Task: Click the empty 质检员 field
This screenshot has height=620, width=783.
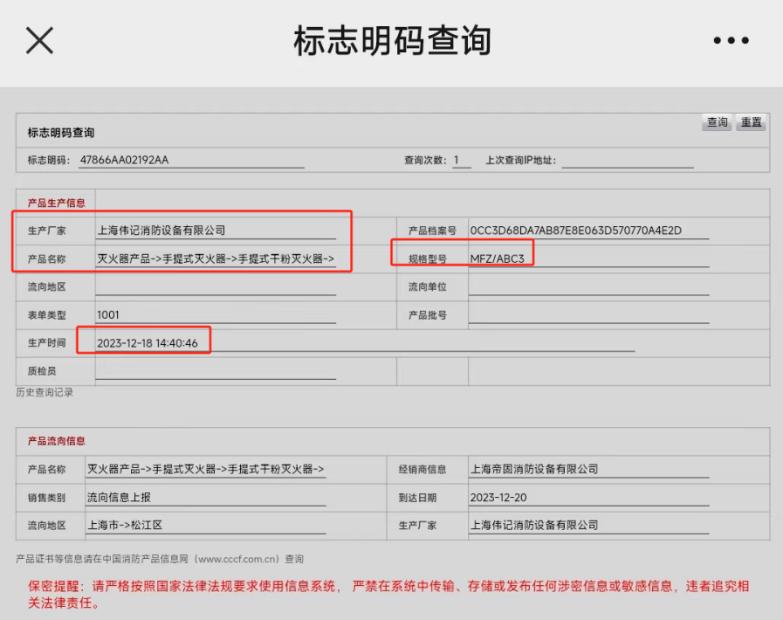Action: 216,371
